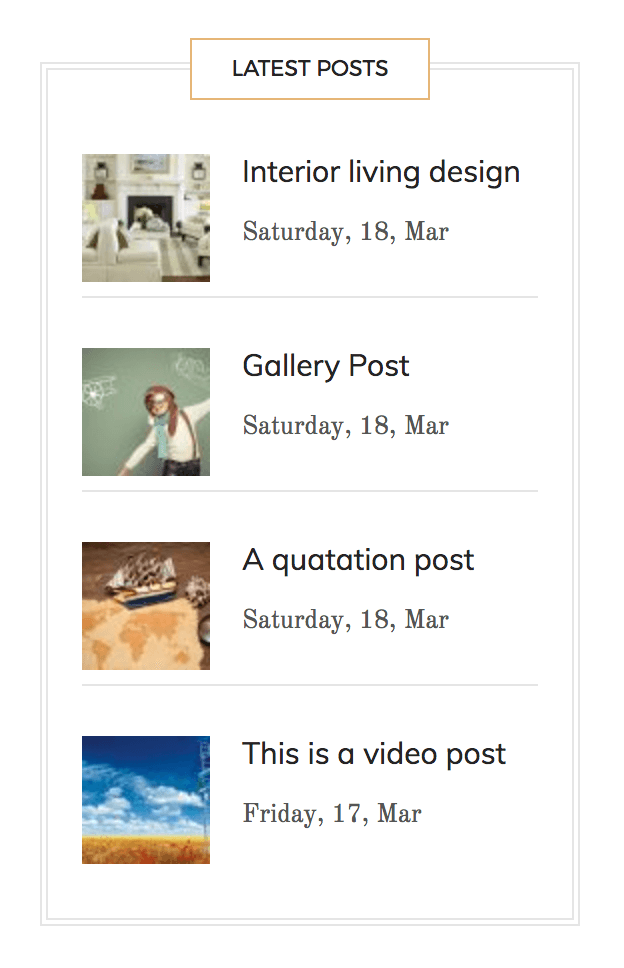
Task: Click the golden field in the video thumbnail
Action: coord(146,850)
